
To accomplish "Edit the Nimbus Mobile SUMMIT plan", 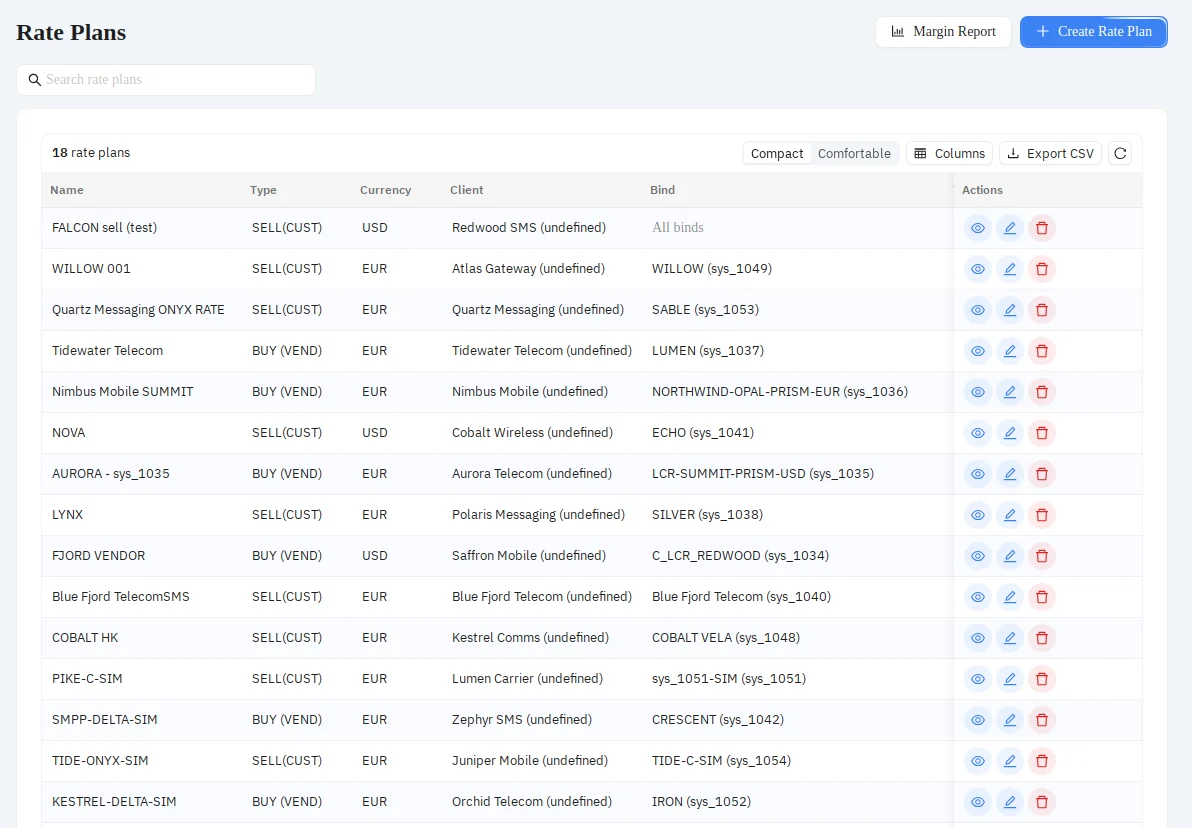I will (1010, 392).
